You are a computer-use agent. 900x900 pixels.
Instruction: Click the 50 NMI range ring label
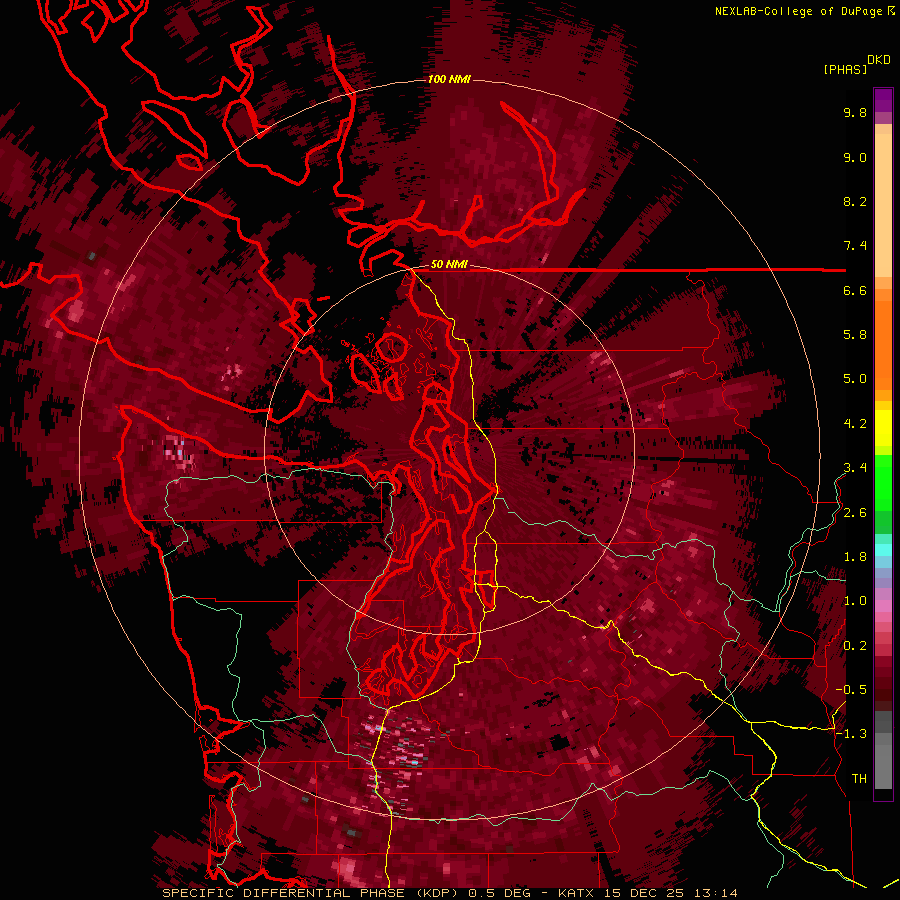pyautogui.click(x=449, y=265)
